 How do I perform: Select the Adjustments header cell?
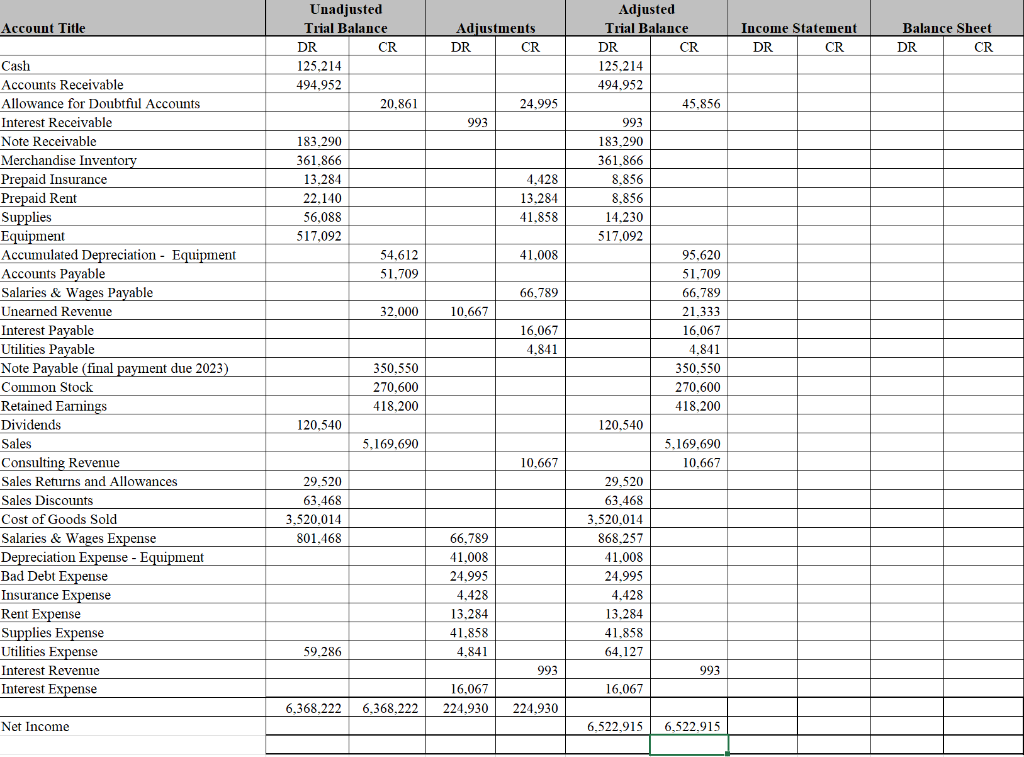coord(496,28)
